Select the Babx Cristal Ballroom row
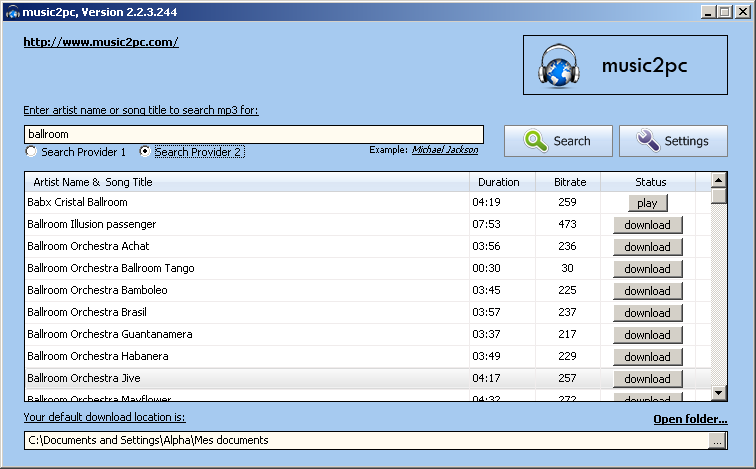Image resolution: width=756 pixels, height=469 pixels. 368,202
